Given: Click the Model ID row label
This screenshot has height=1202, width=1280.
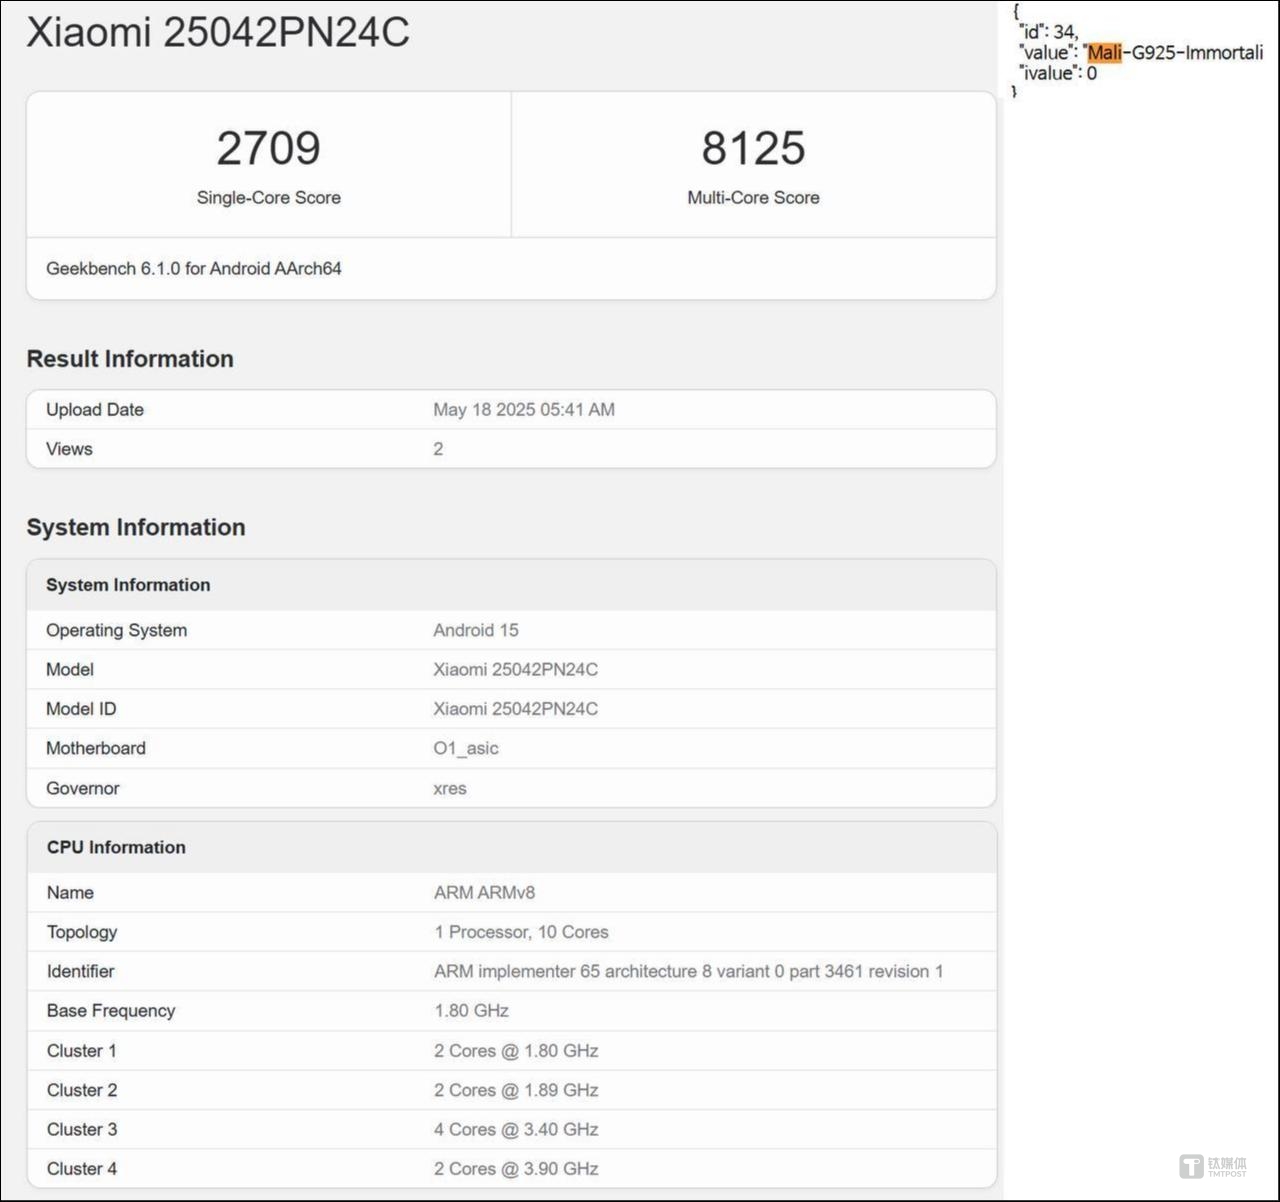Looking at the screenshot, I should pos(81,709).
